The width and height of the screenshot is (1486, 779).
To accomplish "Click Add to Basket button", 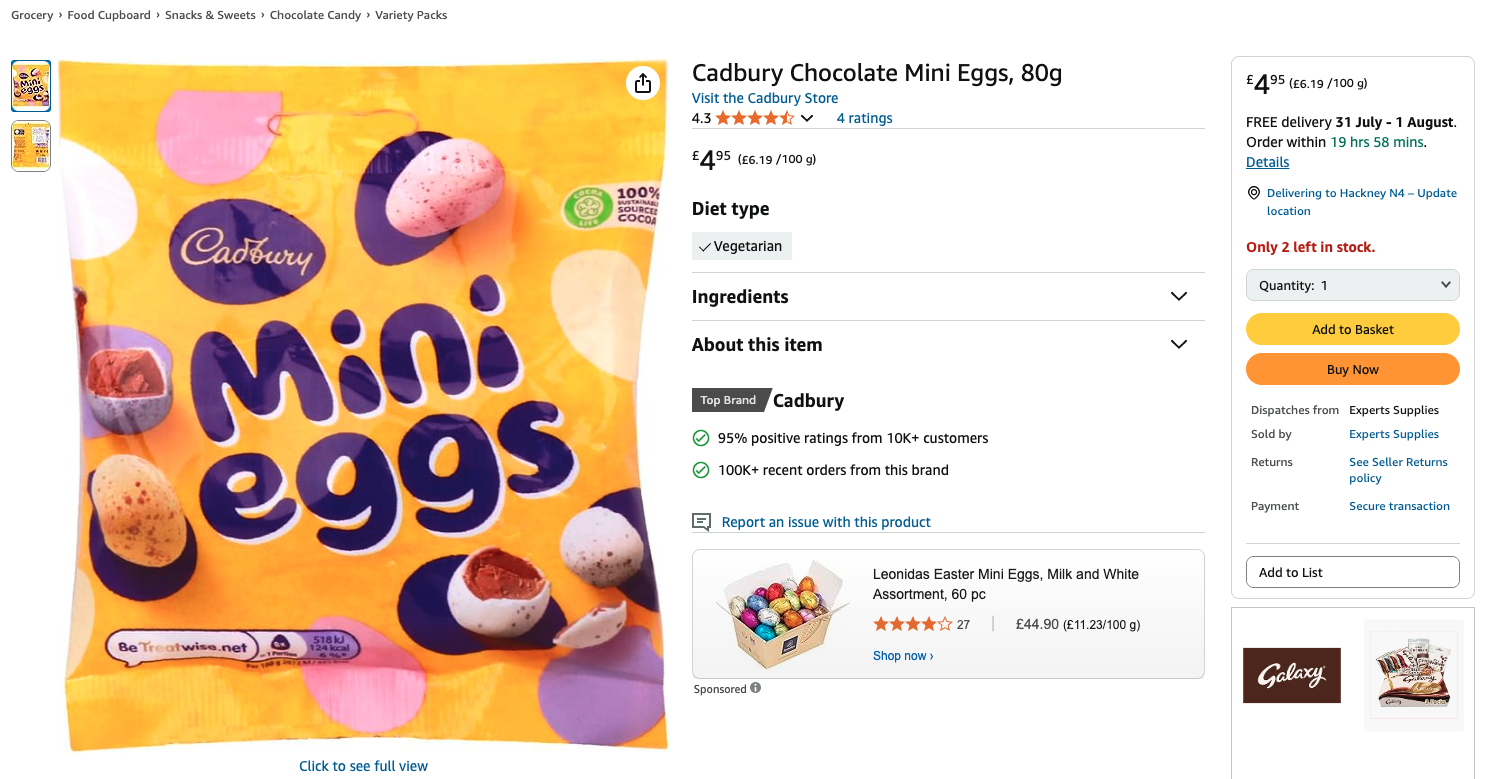I will pyautogui.click(x=1352, y=329).
